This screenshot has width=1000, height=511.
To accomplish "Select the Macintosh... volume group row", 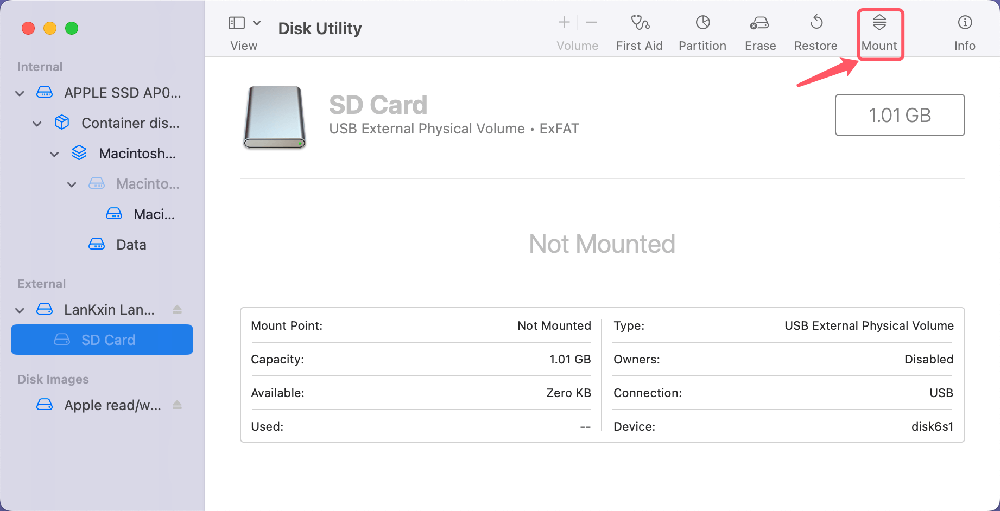I will point(102,154).
